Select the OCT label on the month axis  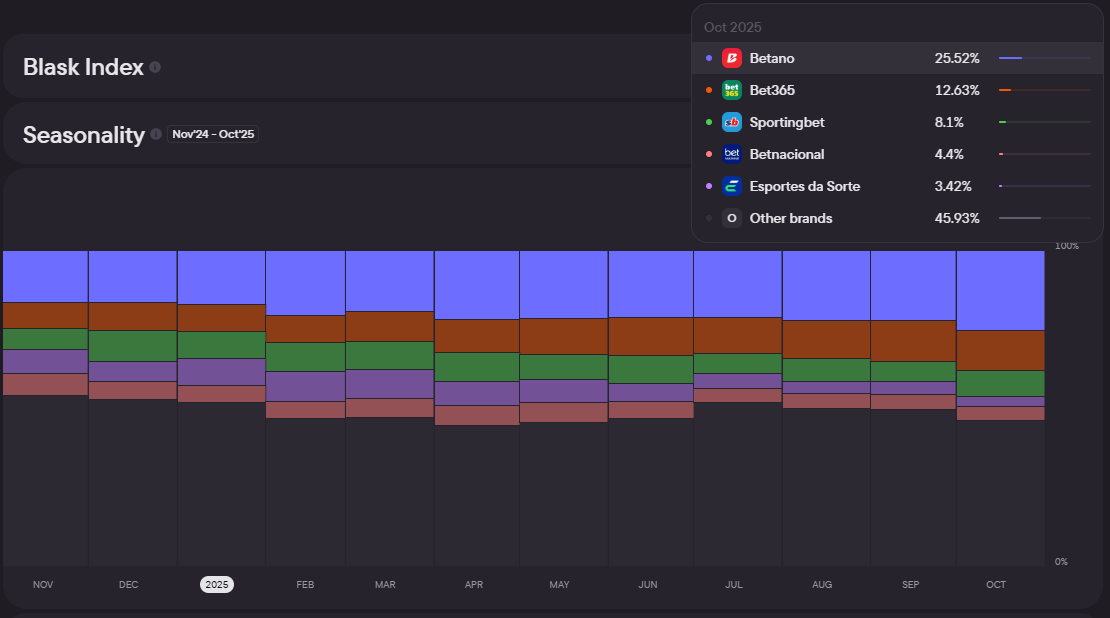pos(996,584)
